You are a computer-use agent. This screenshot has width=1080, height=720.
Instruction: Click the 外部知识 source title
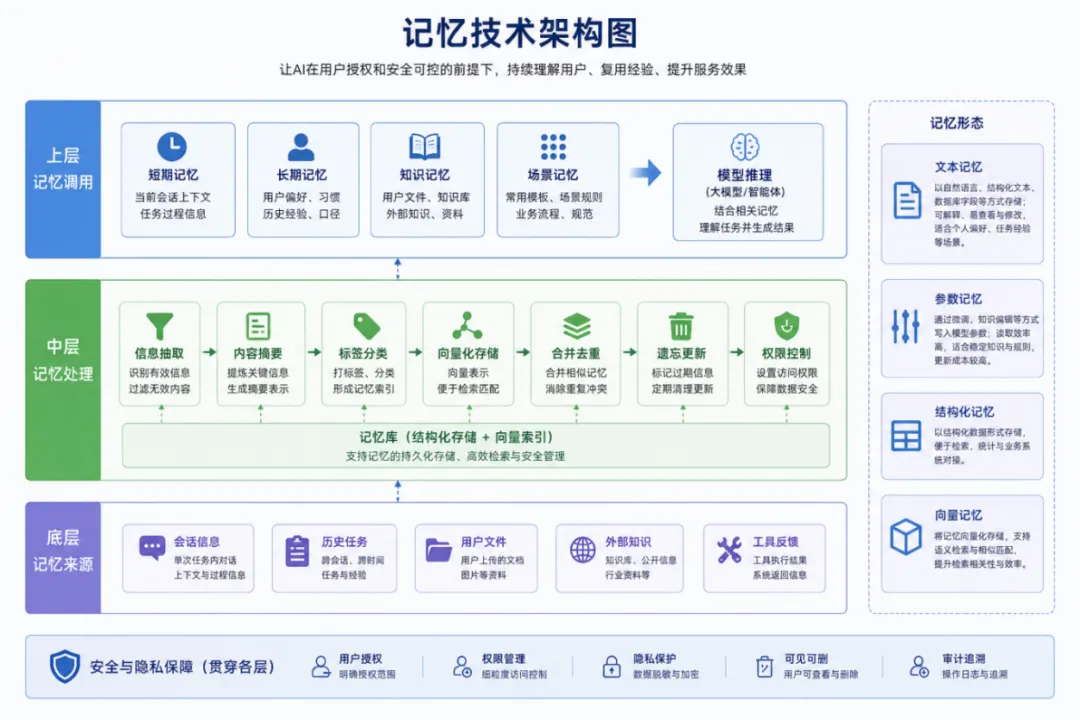coord(628,542)
